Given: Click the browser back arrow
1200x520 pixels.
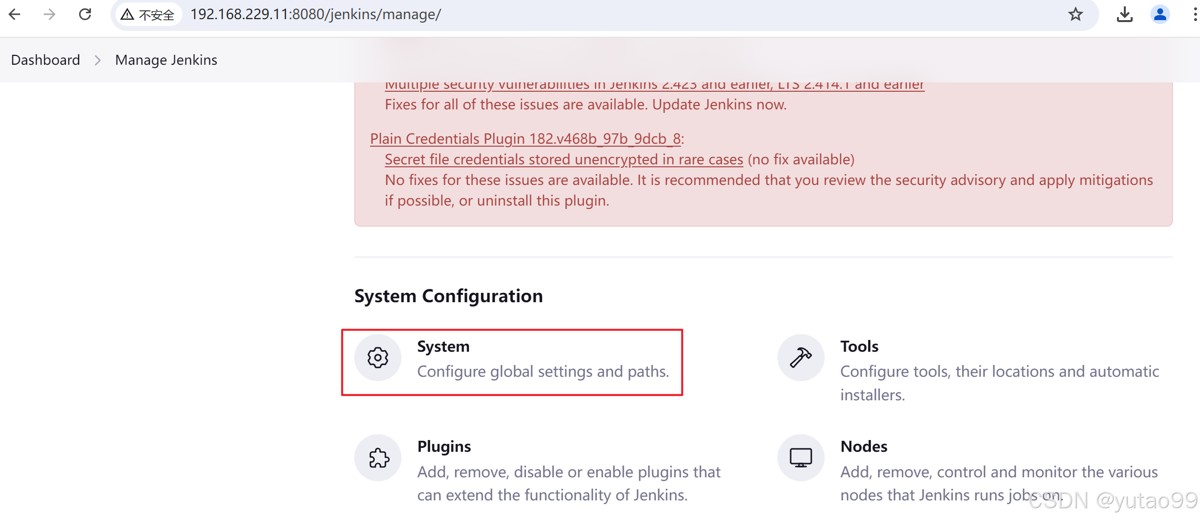Looking at the screenshot, I should click(x=15, y=15).
